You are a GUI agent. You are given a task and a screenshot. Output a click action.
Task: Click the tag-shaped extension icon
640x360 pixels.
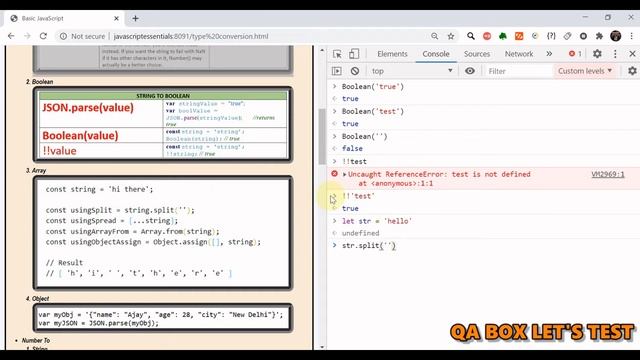point(567,36)
